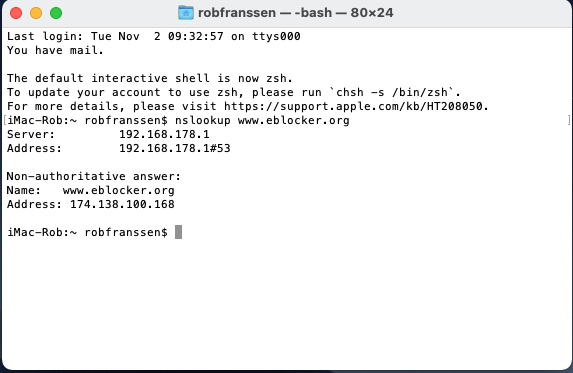Click the 'Non-authoritative answer:' line
Image resolution: width=573 pixels, height=373 pixels.
pyautogui.click(x=94, y=176)
